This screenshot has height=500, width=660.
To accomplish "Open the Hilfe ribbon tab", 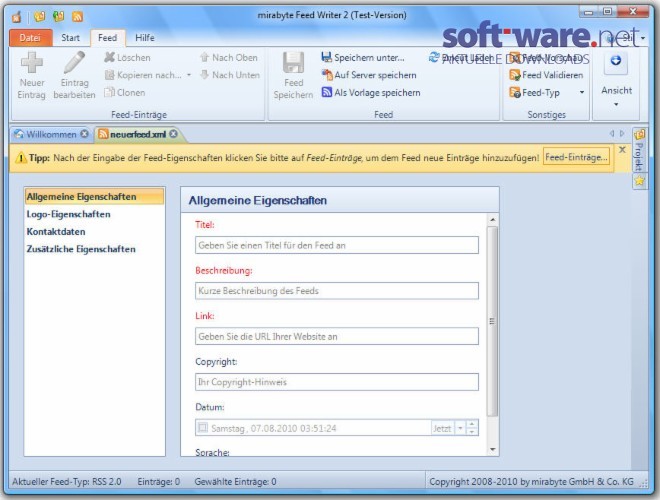I will [x=145, y=38].
